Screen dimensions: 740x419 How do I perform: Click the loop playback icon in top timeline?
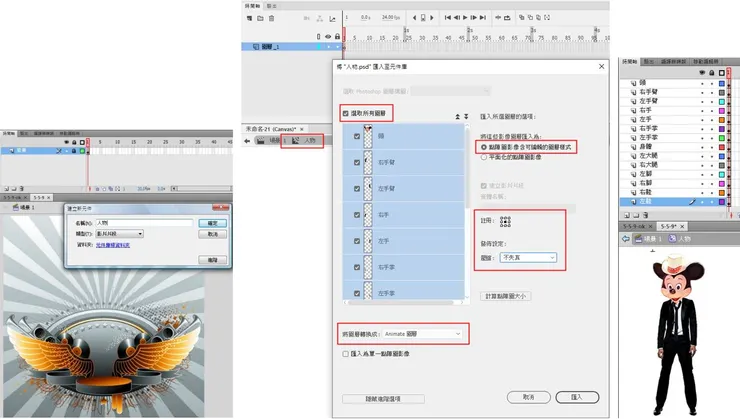(507, 17)
